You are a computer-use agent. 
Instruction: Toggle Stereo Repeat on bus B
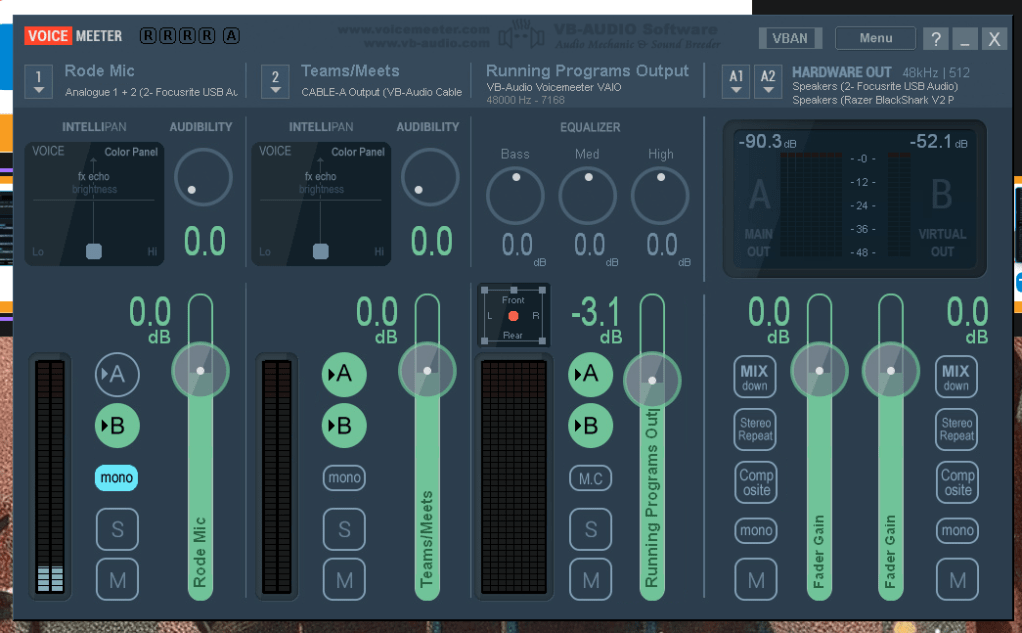point(956,430)
